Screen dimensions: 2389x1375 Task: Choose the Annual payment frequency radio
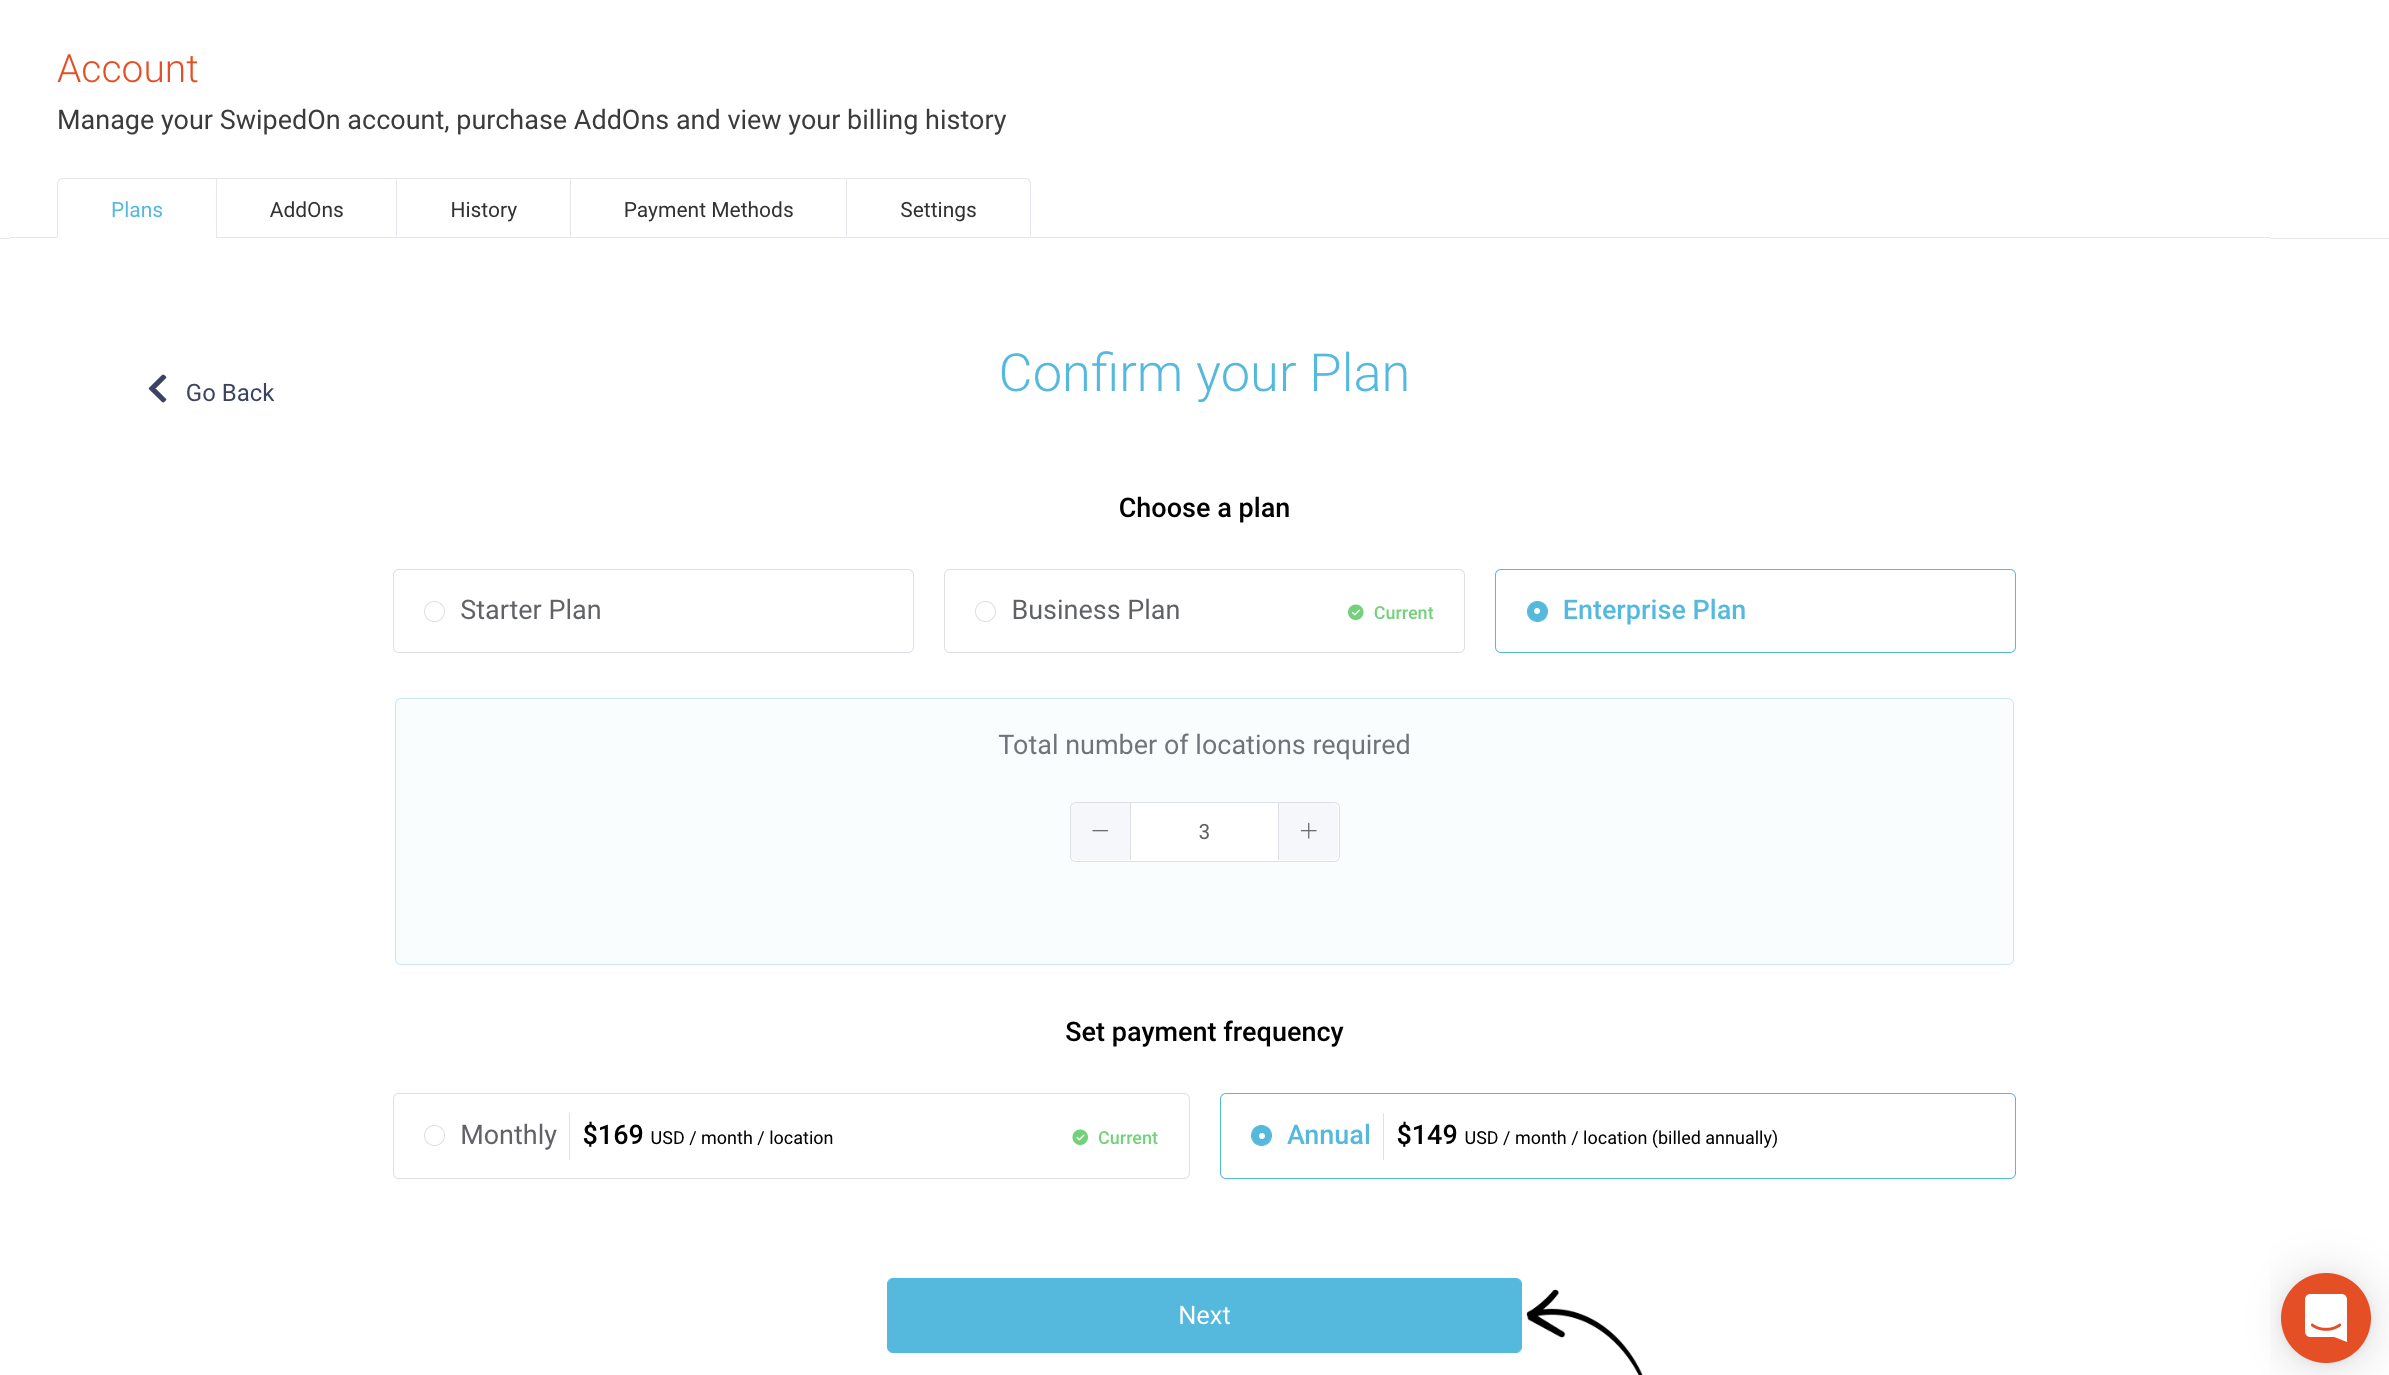point(1261,1135)
